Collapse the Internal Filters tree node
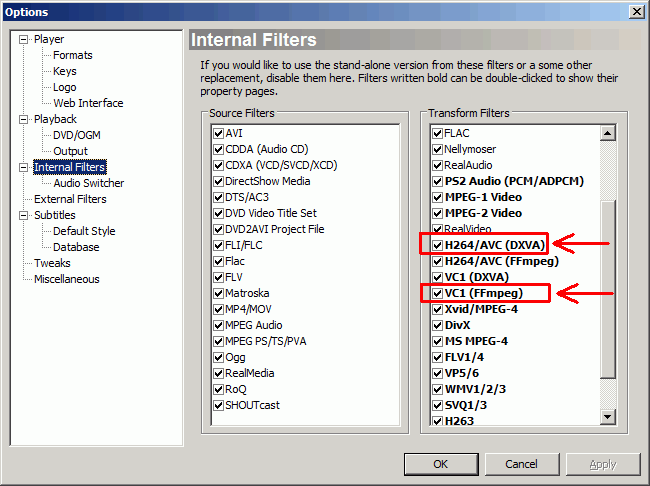The image size is (650, 486). 24,168
